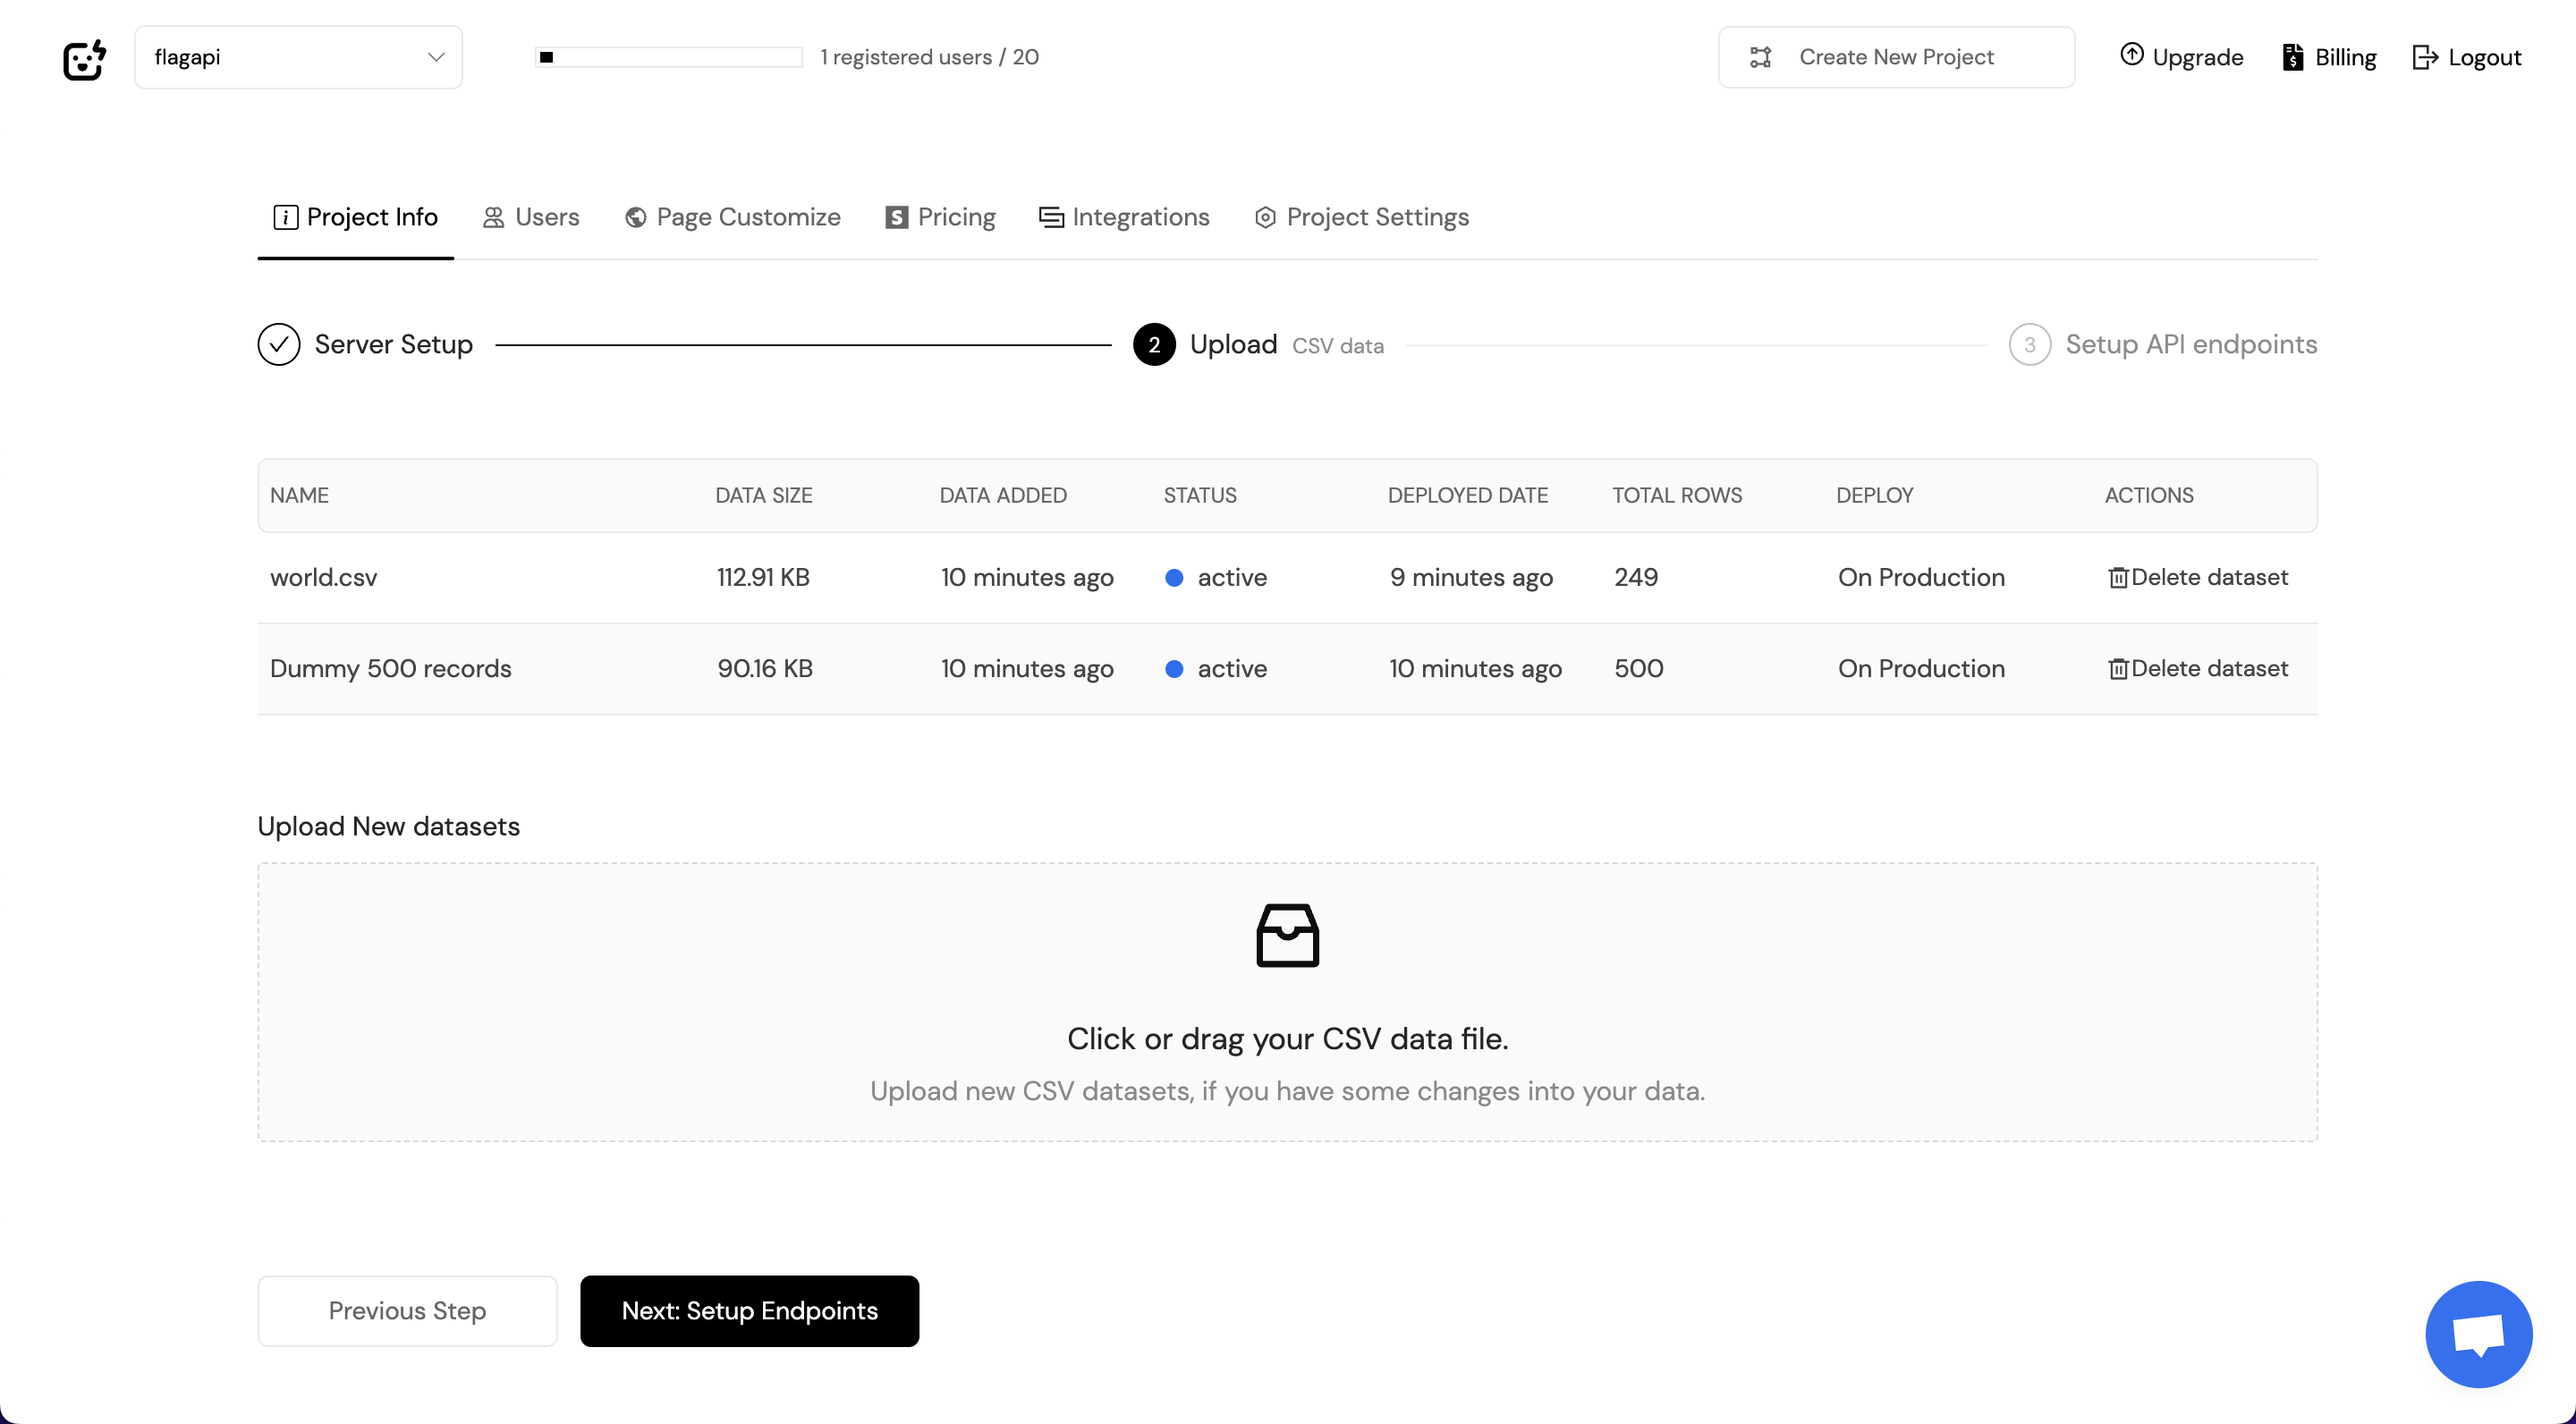Select the world.csv dataset name
2576x1424 pixels.
pyautogui.click(x=323, y=577)
